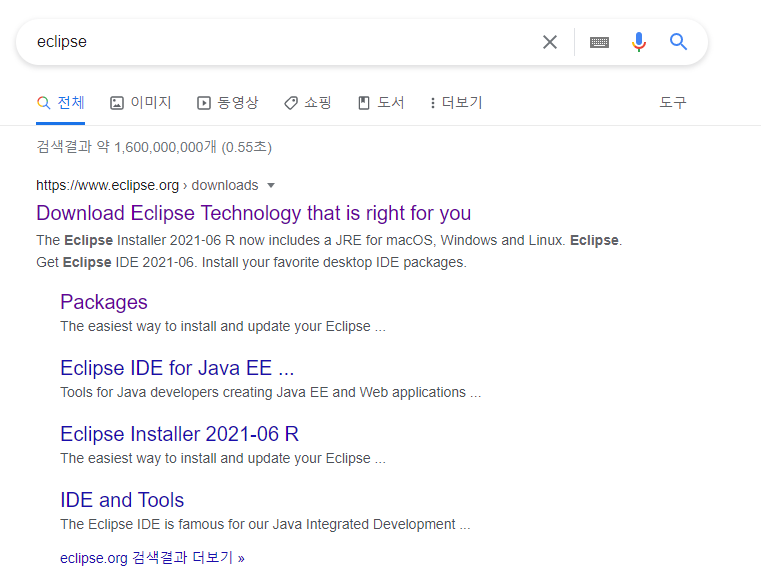Click the https://www.eclipse.org › downloads breadcrumb
This screenshot has height=577, width=761.
point(147,185)
